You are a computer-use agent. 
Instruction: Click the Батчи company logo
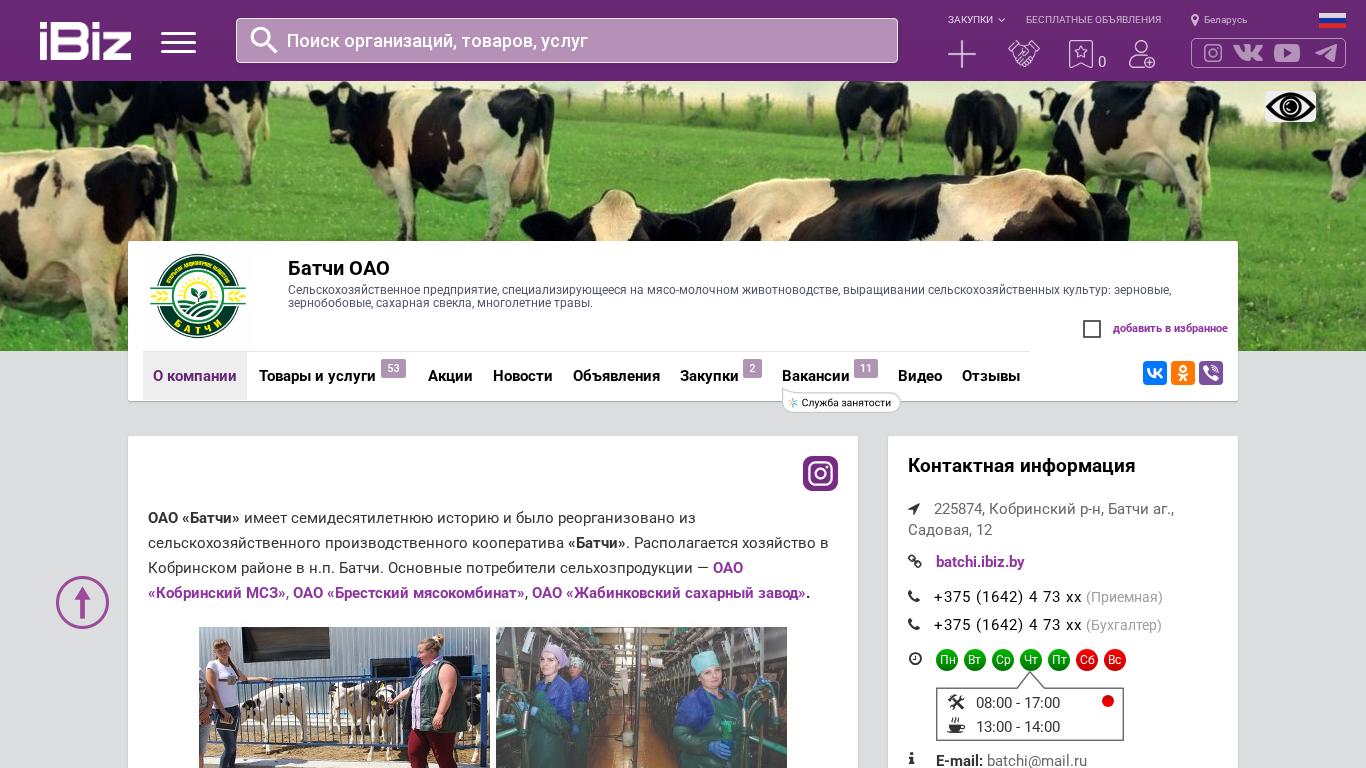[198, 296]
